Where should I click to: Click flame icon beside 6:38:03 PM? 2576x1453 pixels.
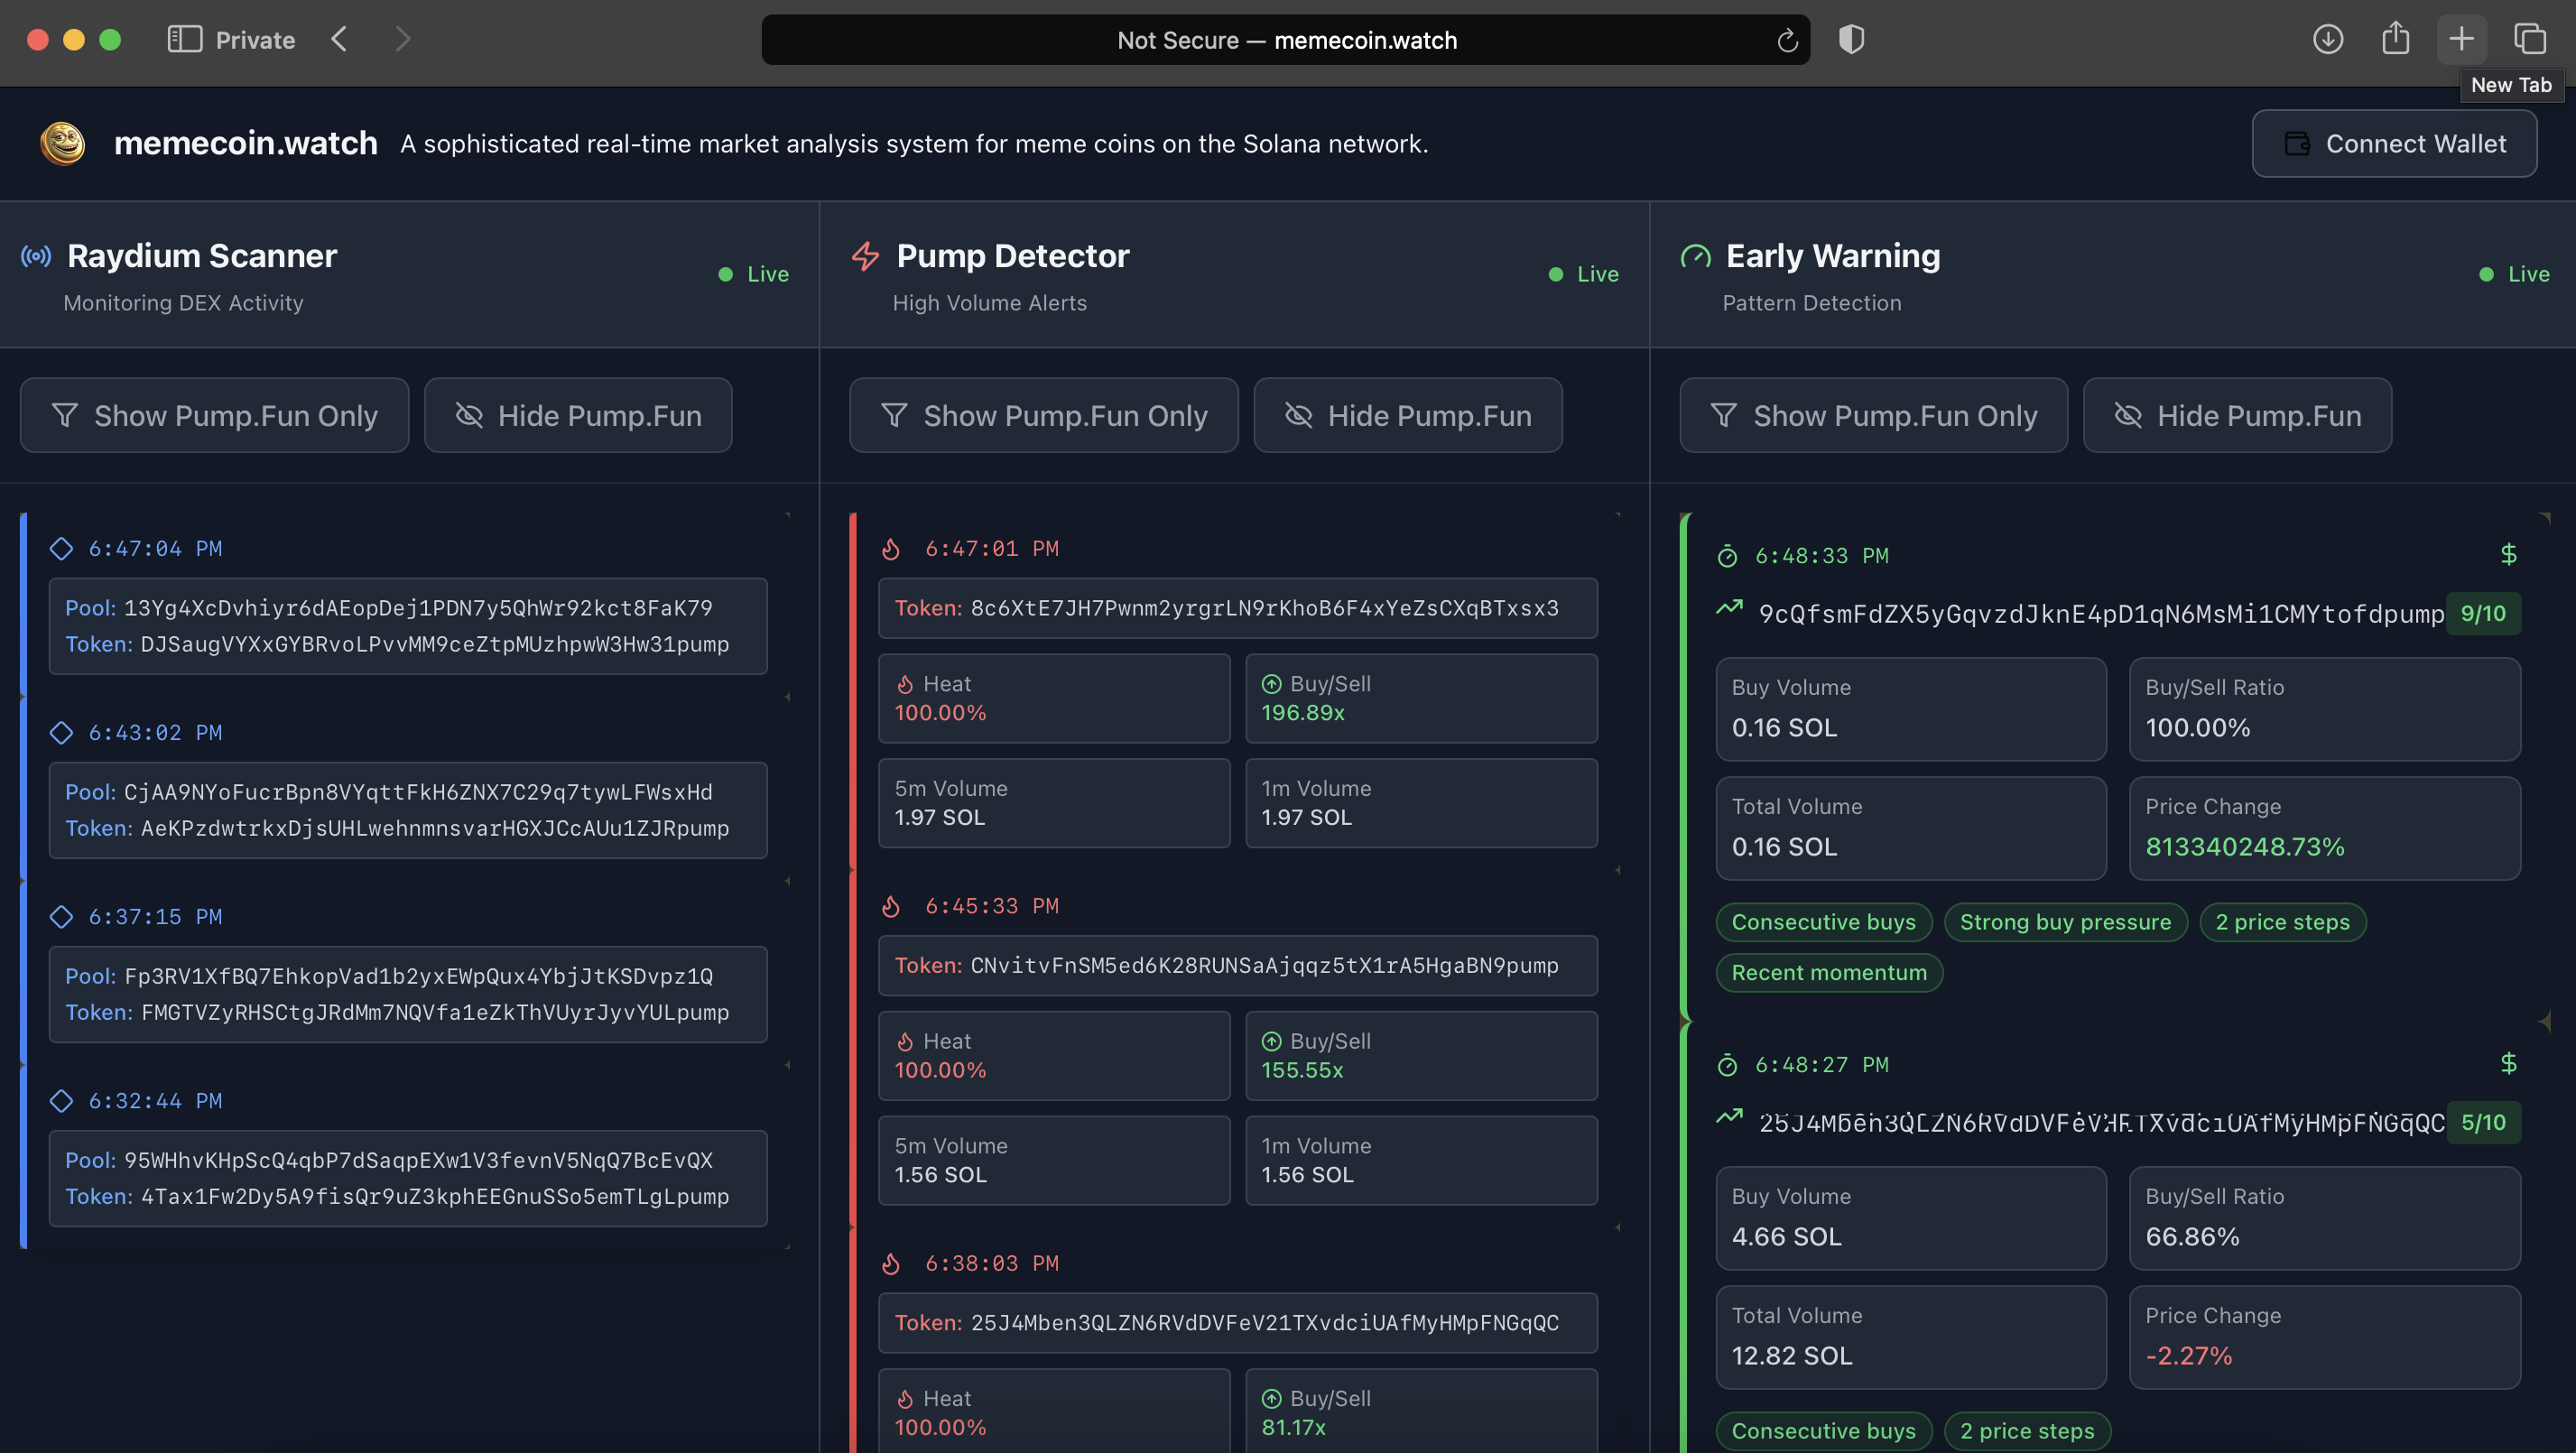point(891,1263)
